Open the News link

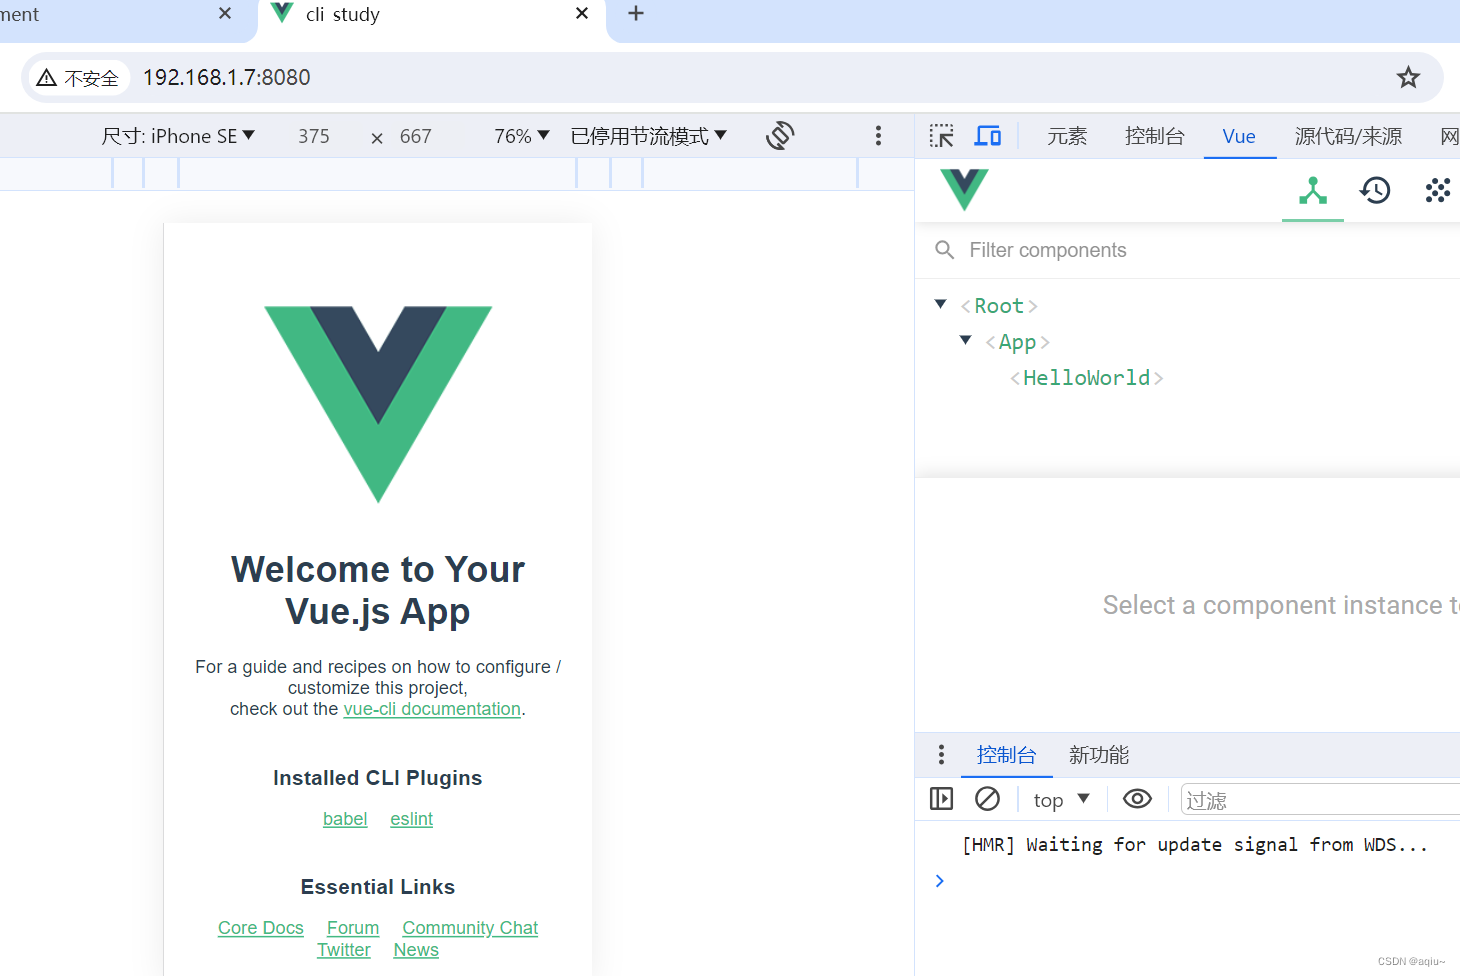pyautogui.click(x=416, y=950)
